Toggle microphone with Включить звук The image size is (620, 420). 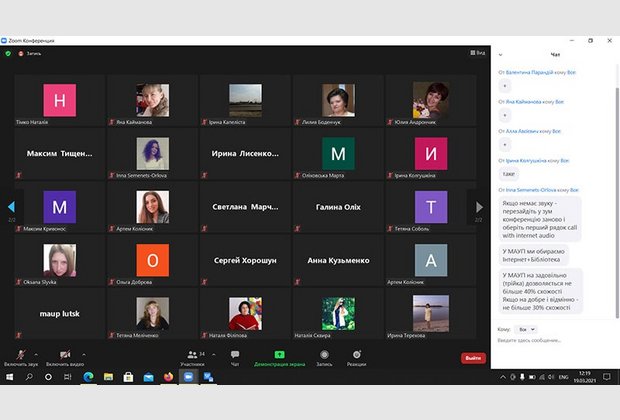click(21, 357)
